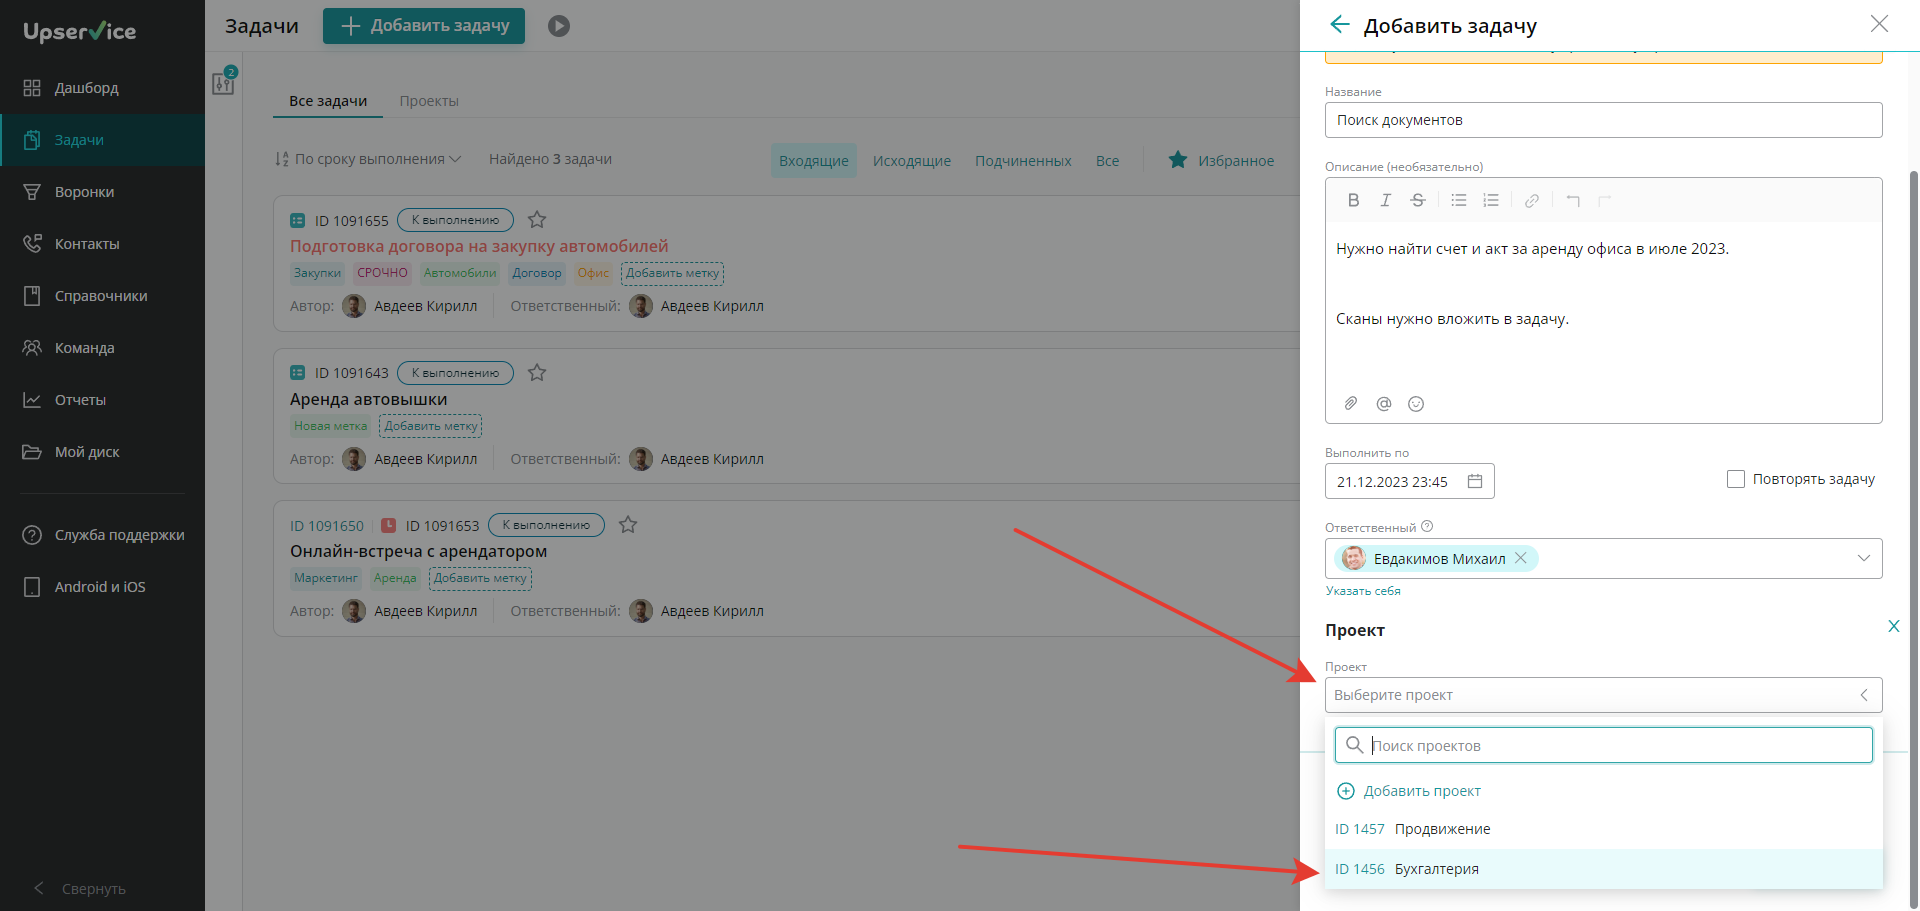The image size is (1920, 911).
Task: Undo last edit in description editor
Action: [x=1573, y=201]
